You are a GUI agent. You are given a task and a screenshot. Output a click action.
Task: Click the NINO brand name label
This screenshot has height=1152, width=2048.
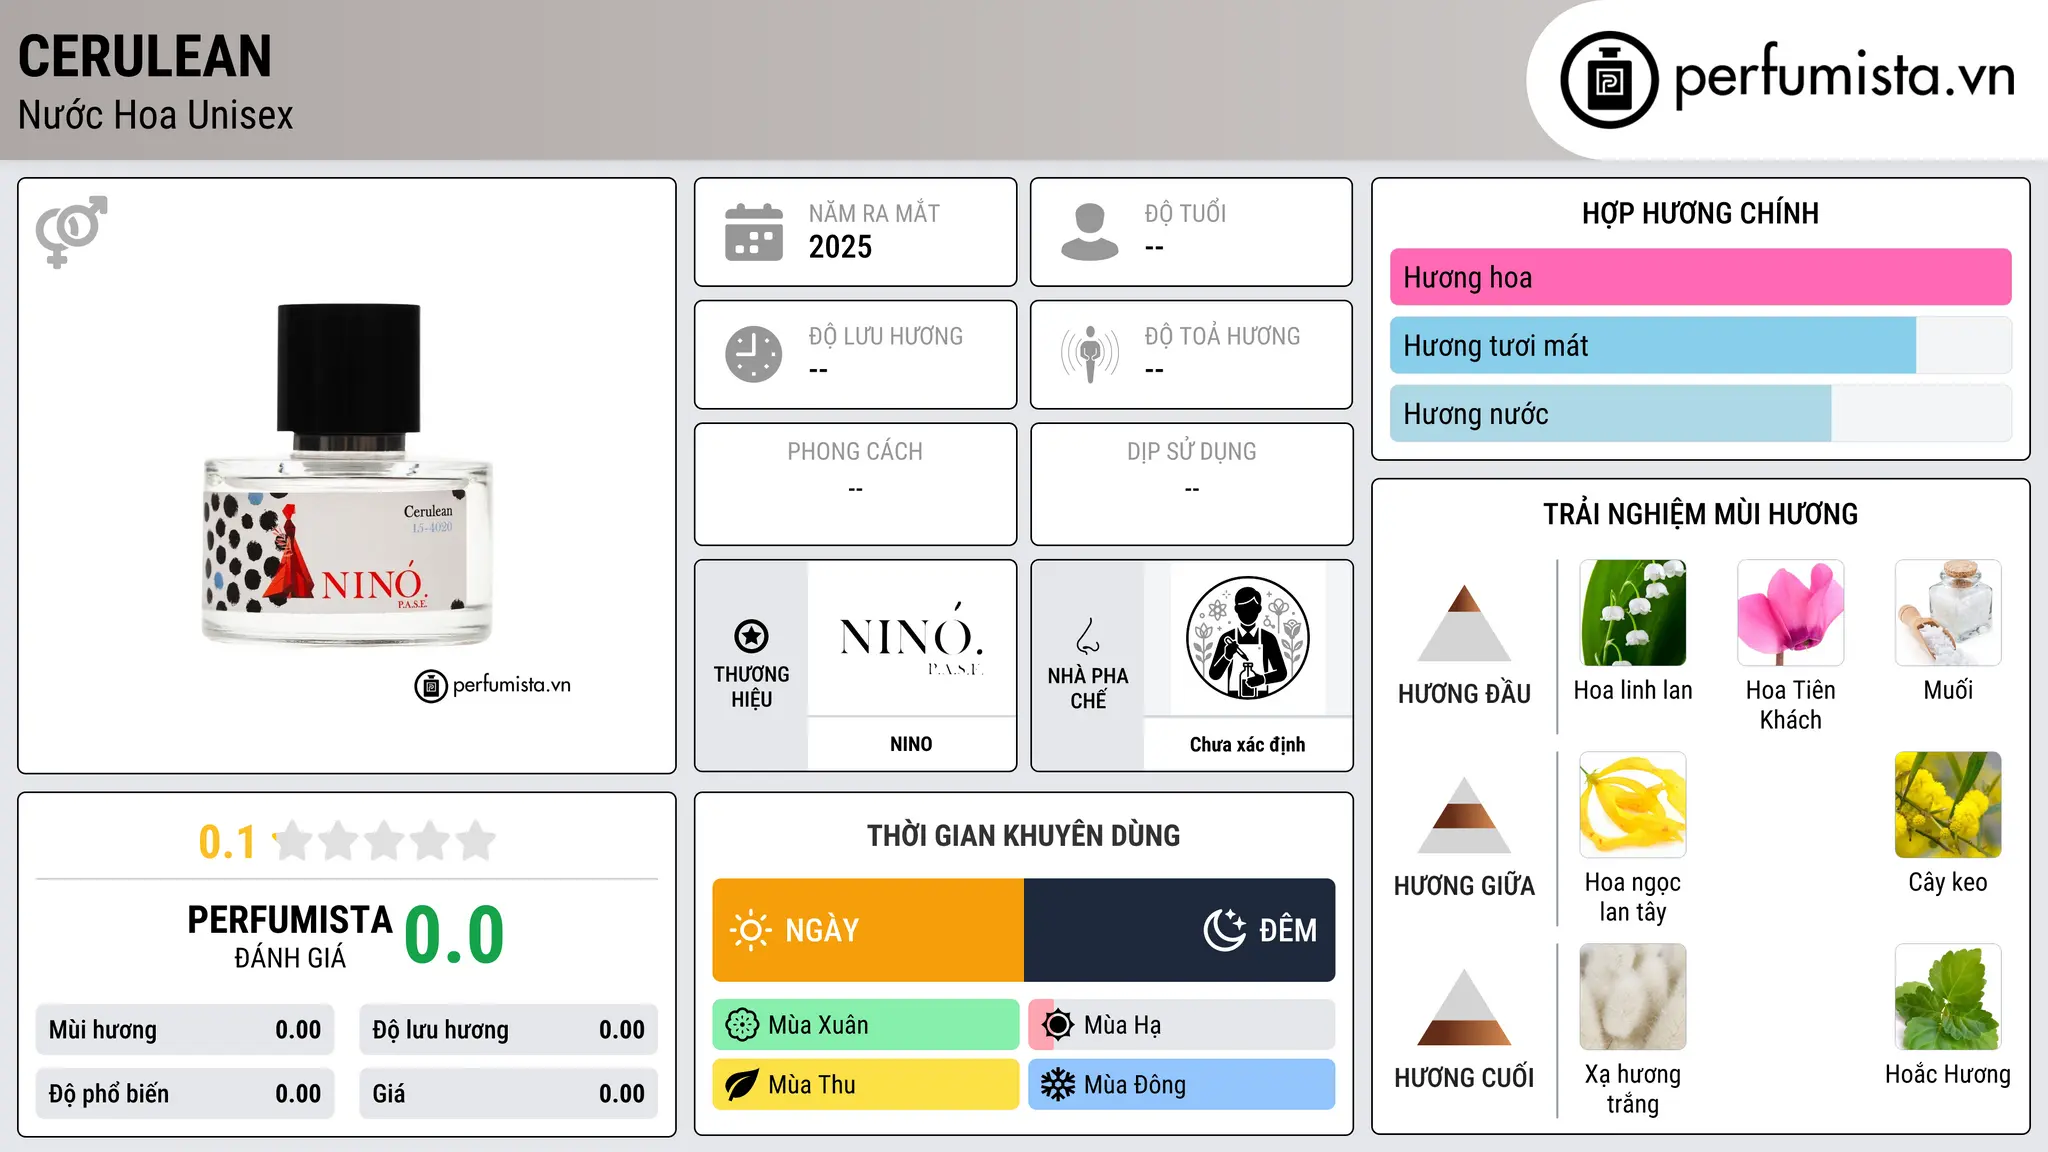tap(911, 744)
